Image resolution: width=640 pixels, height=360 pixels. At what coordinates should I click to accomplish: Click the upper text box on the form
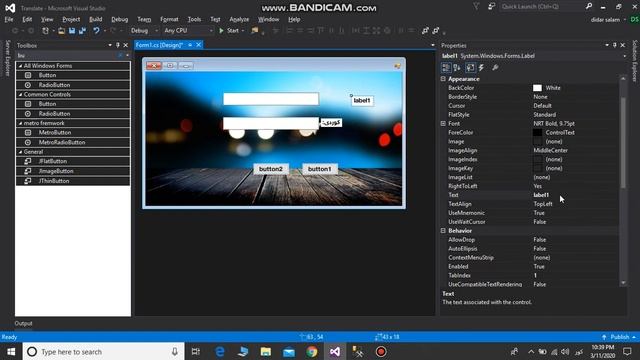point(271,99)
